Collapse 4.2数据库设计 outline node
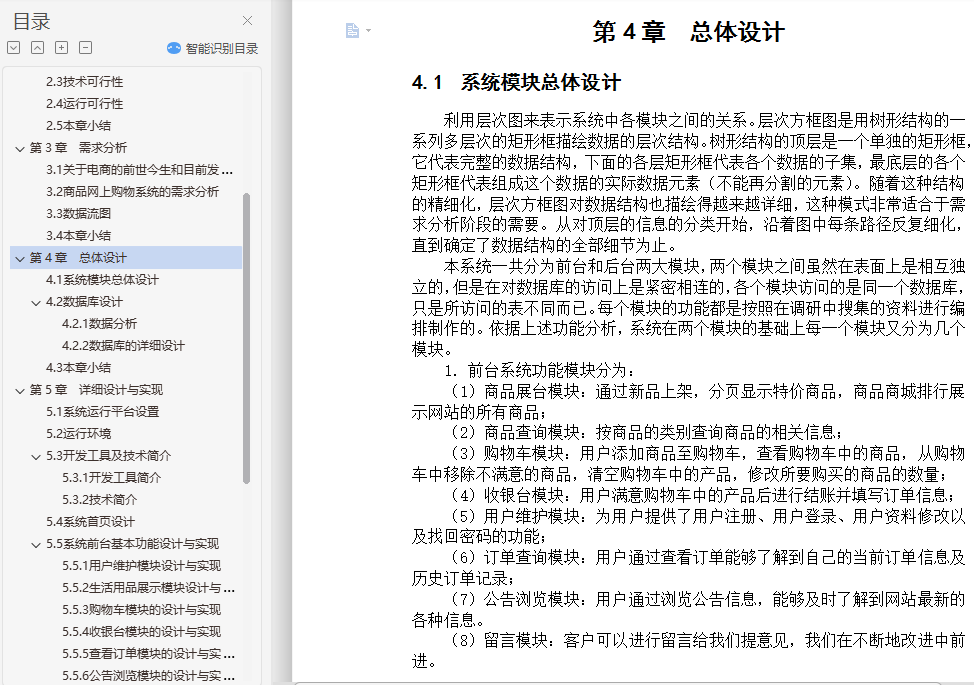Screen dimensions: 974x685 [36, 302]
